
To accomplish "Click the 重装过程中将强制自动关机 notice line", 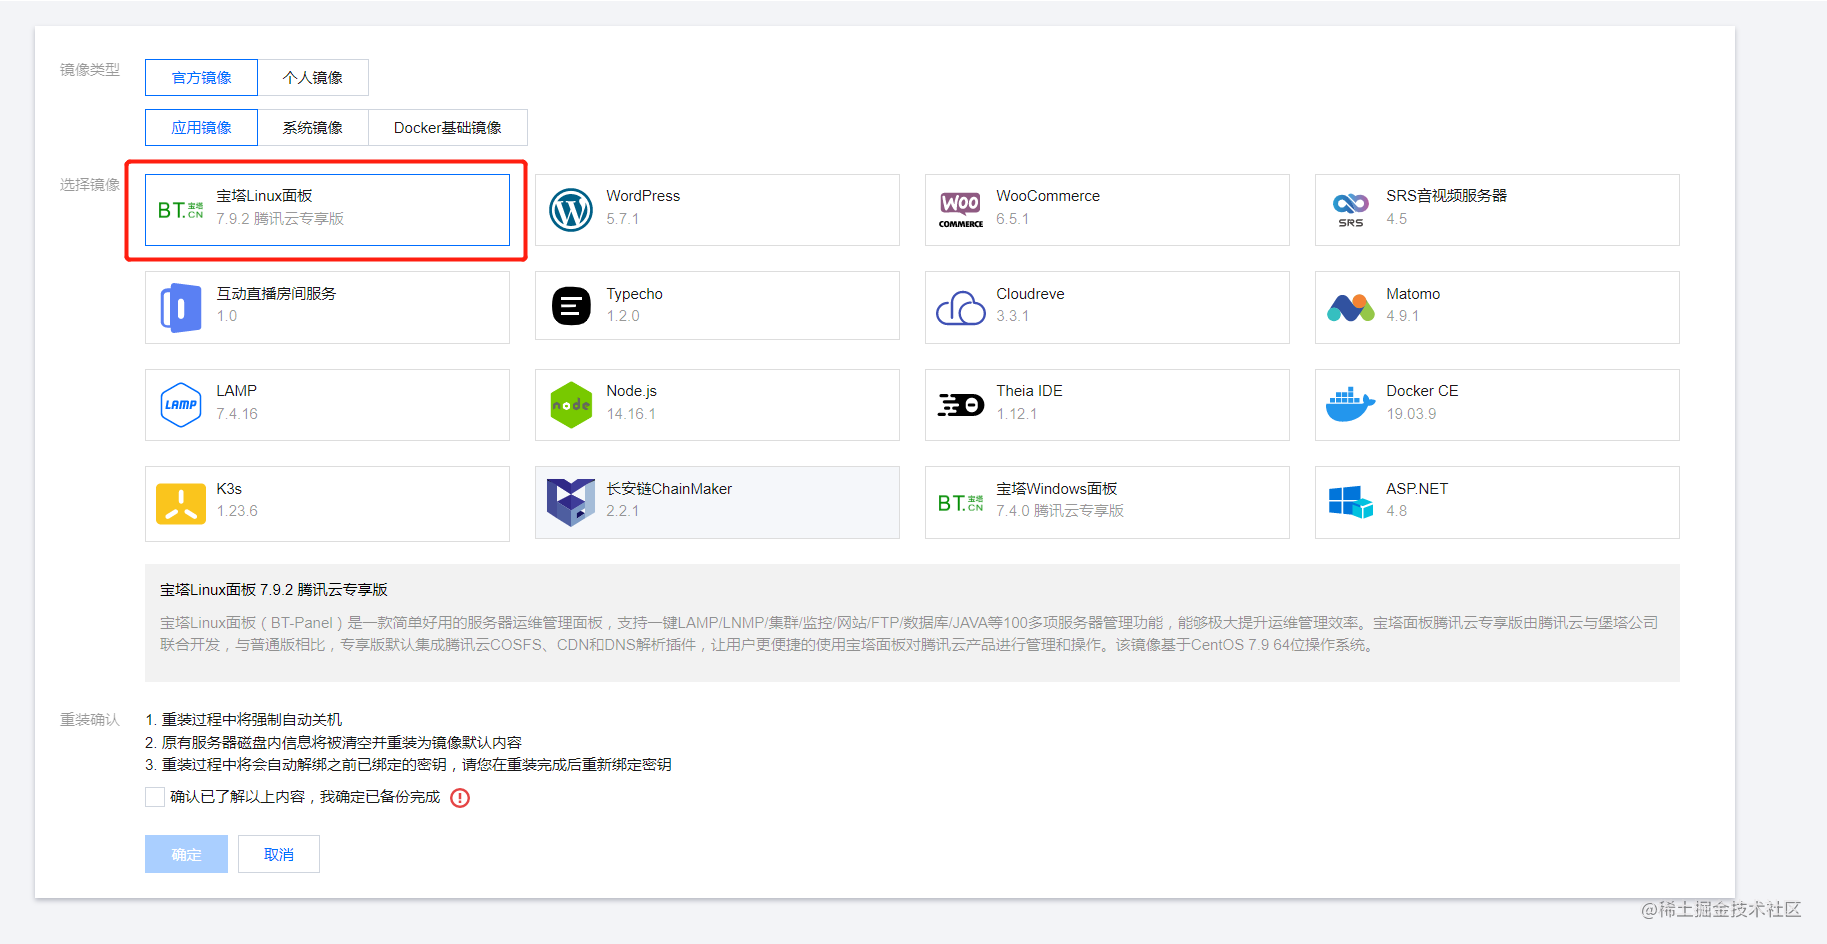I will [244, 720].
